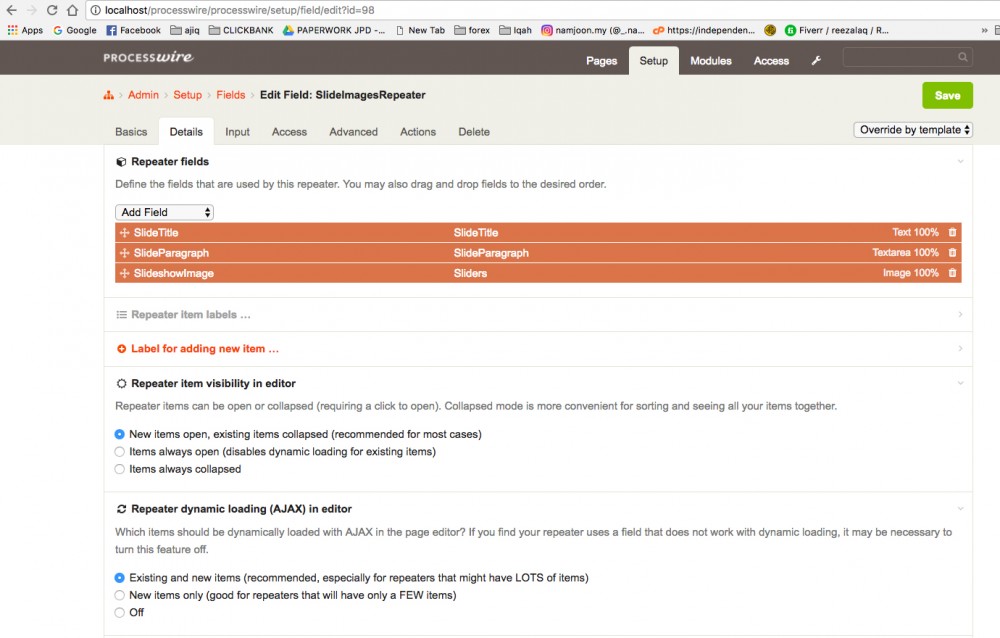Select 'Items always open' radio option
Screen dimensions: 1000x638
[x=120, y=452]
